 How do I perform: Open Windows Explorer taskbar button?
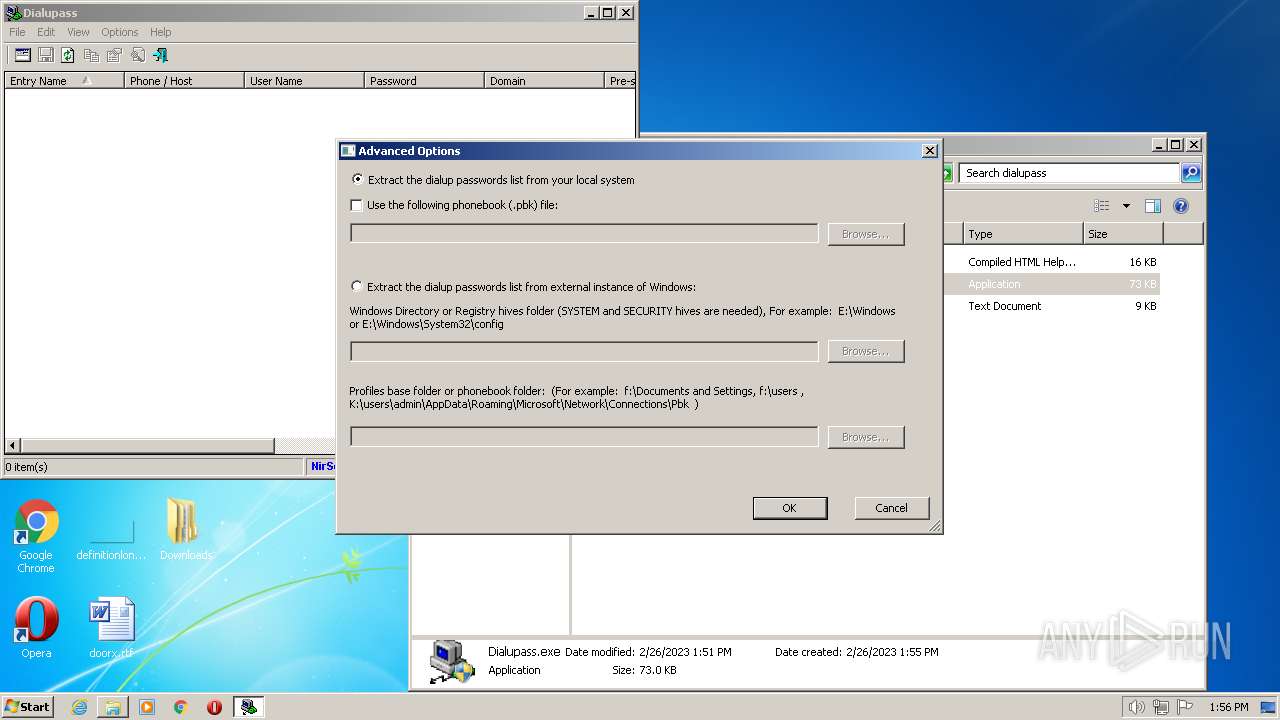point(113,707)
